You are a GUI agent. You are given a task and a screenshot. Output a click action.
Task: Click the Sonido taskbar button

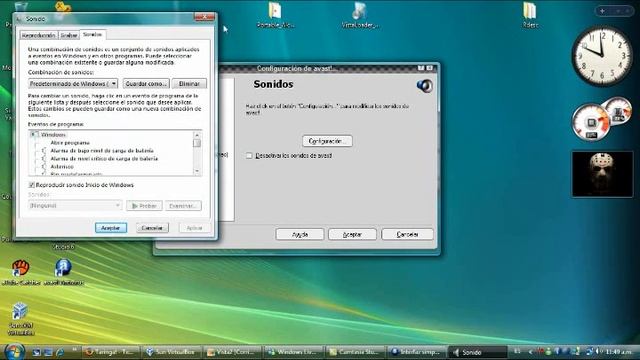478,352
